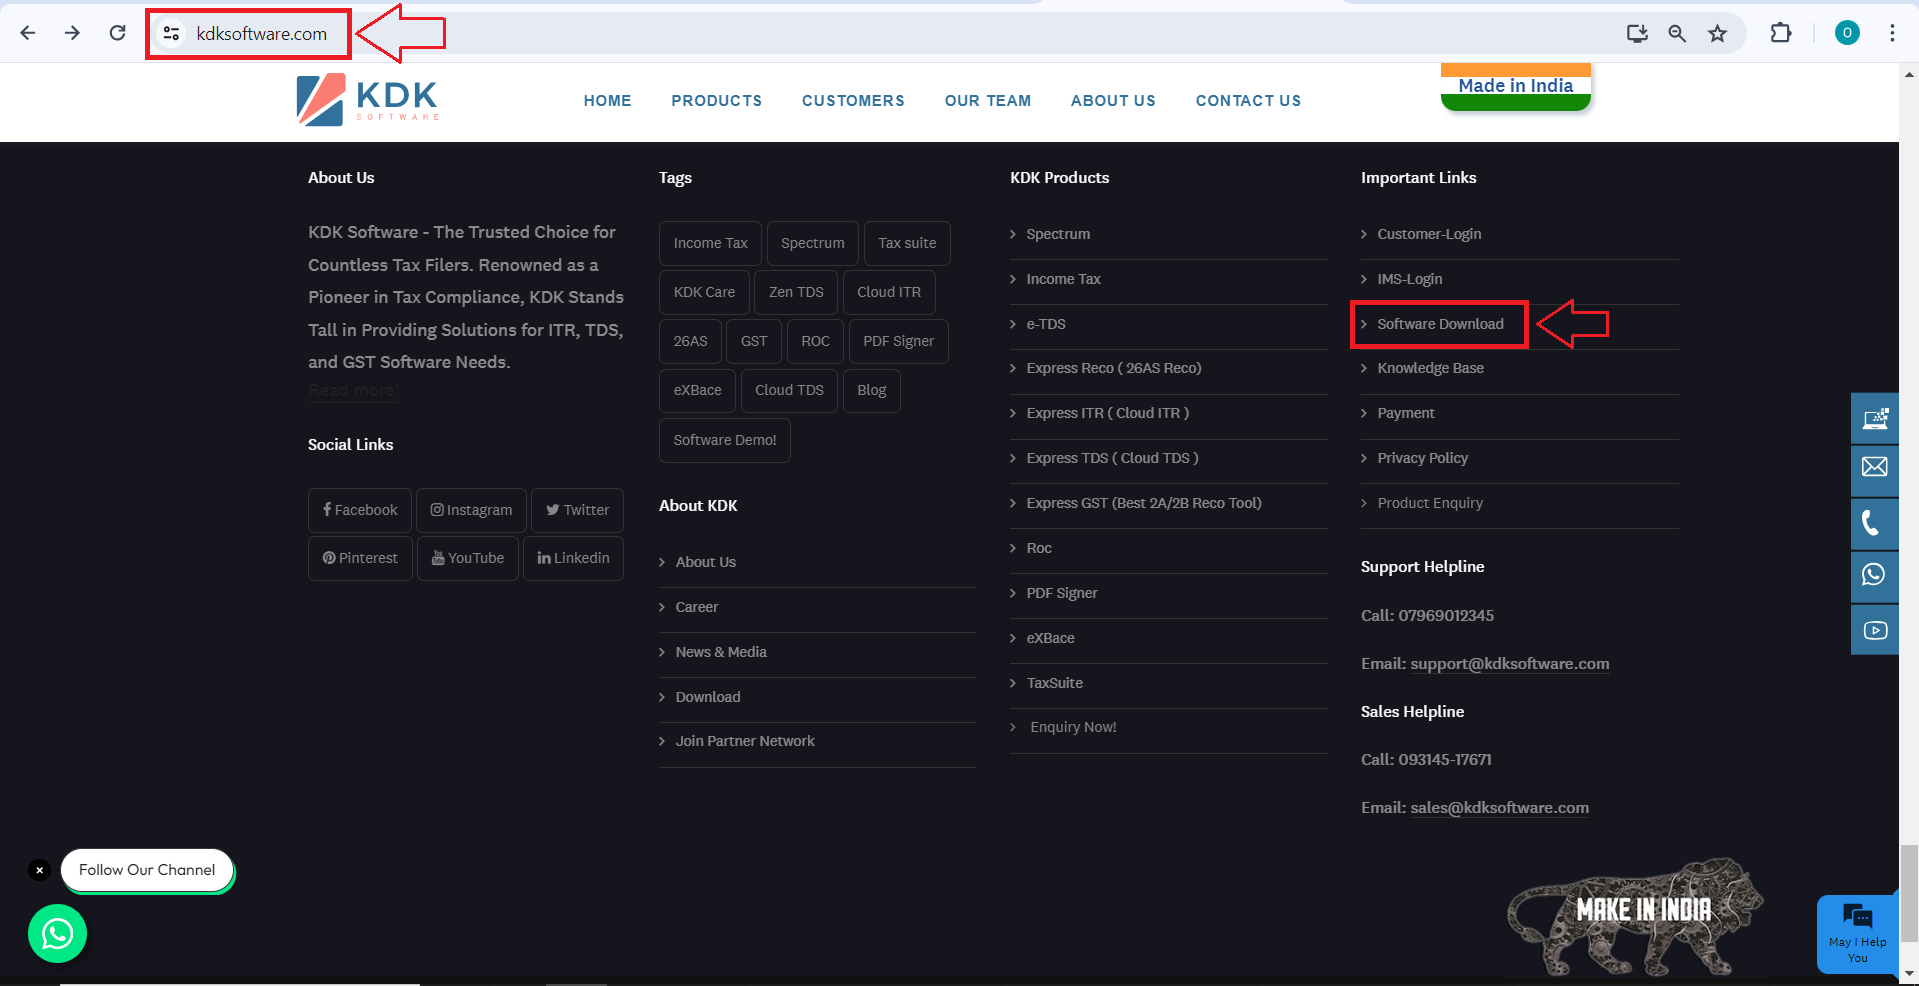Open the Knowledge Base link

coord(1430,368)
